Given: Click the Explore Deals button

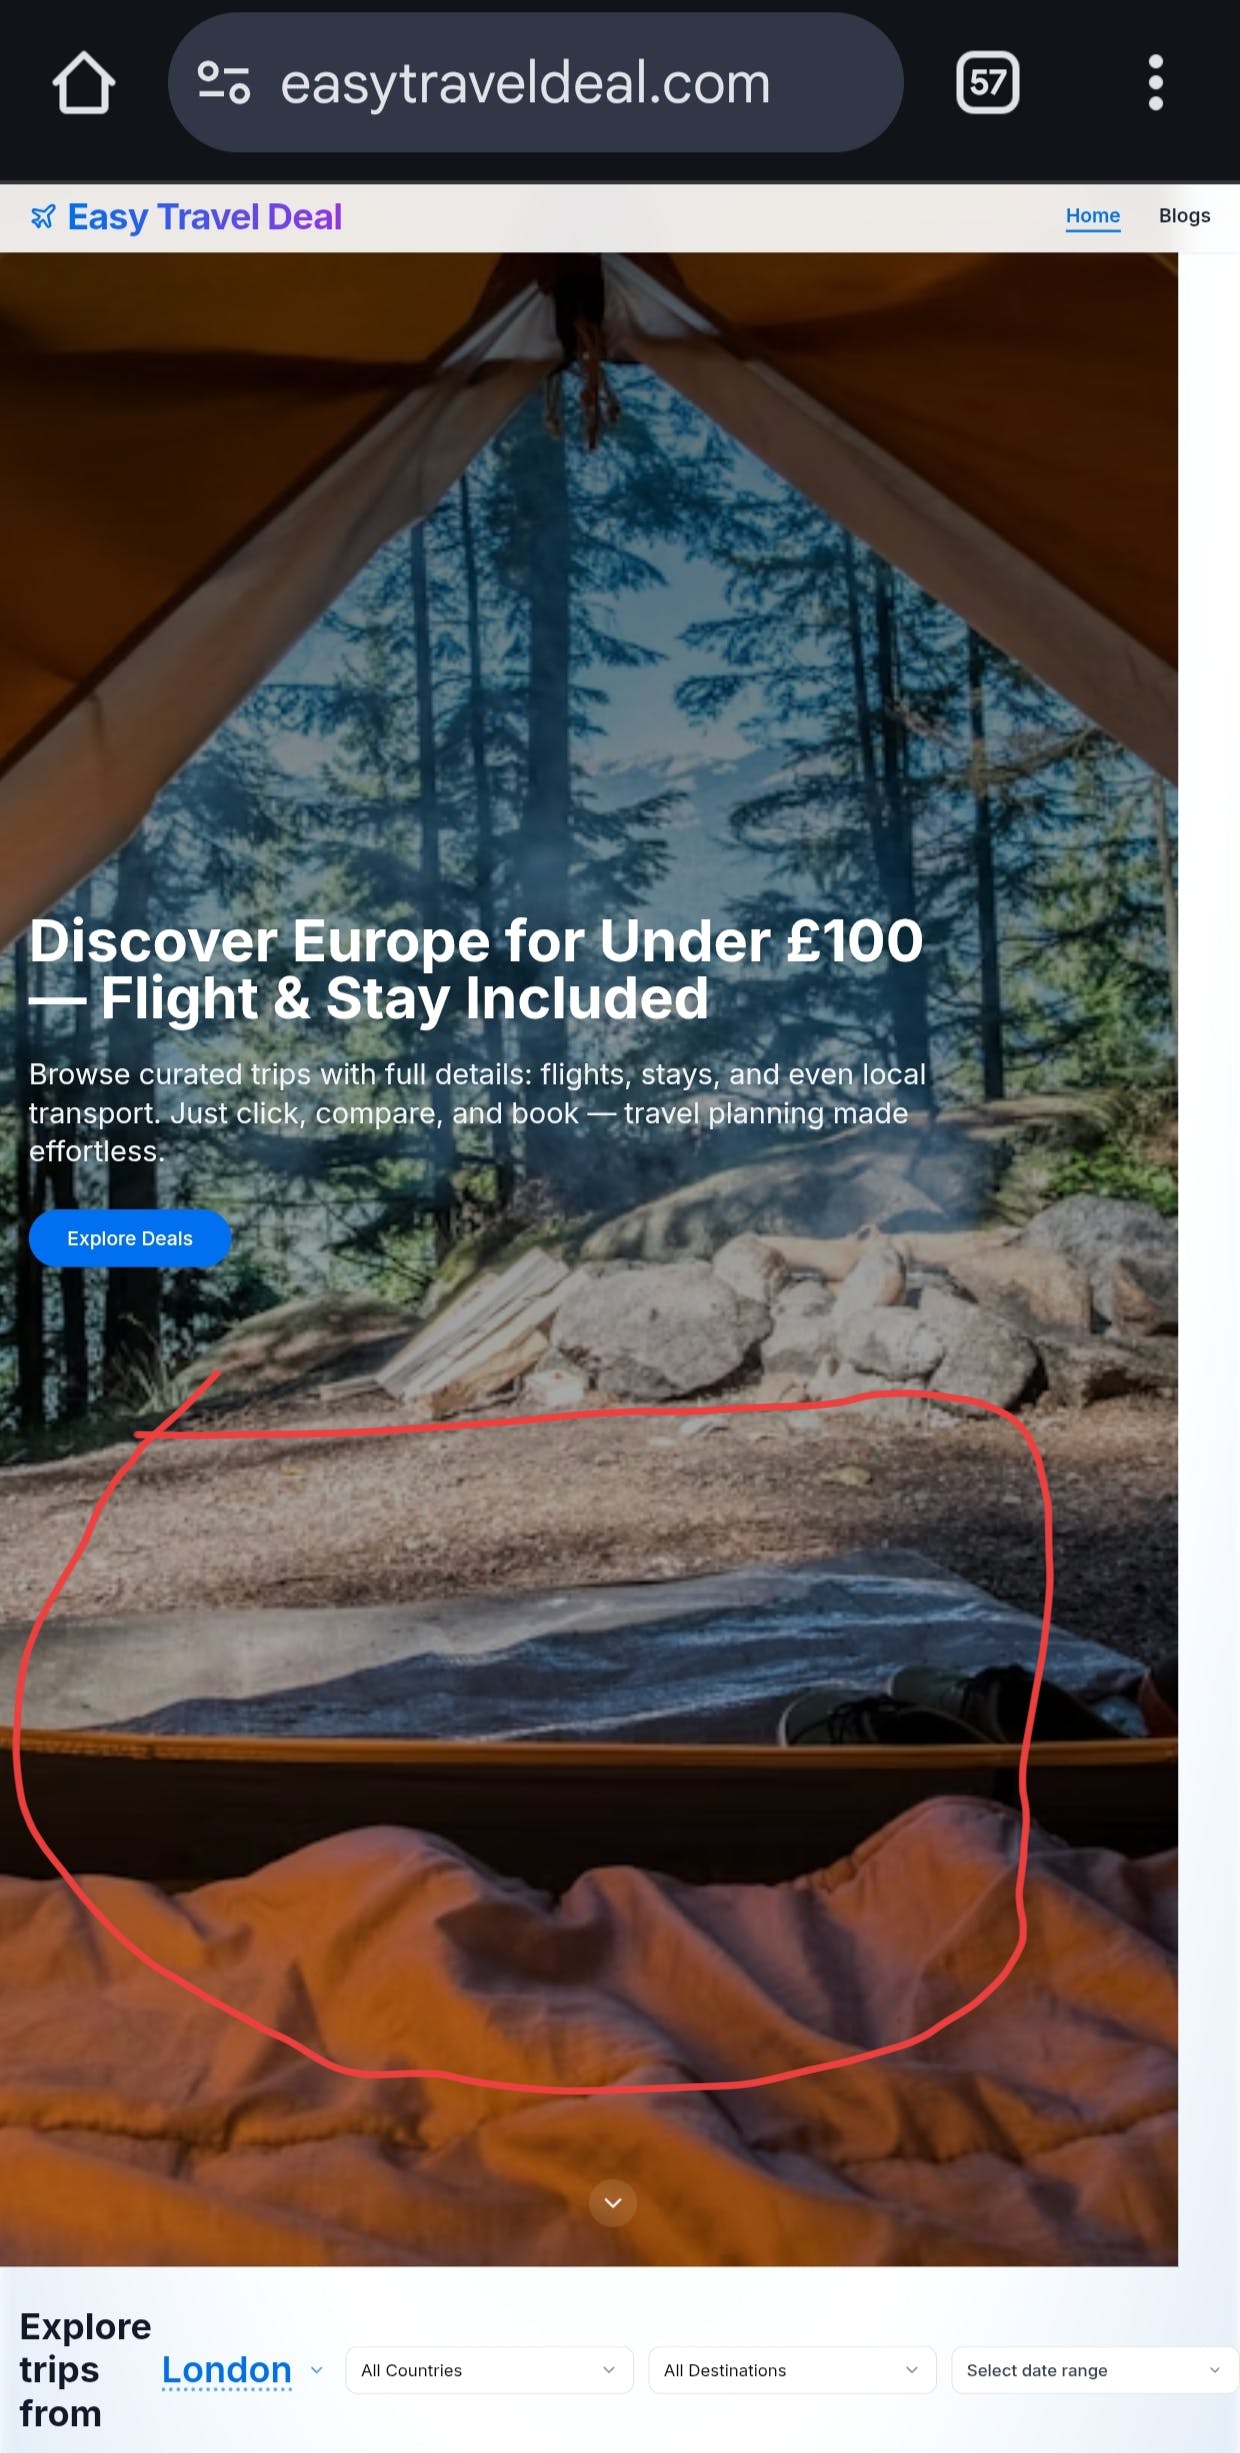Looking at the screenshot, I should 130,1238.
